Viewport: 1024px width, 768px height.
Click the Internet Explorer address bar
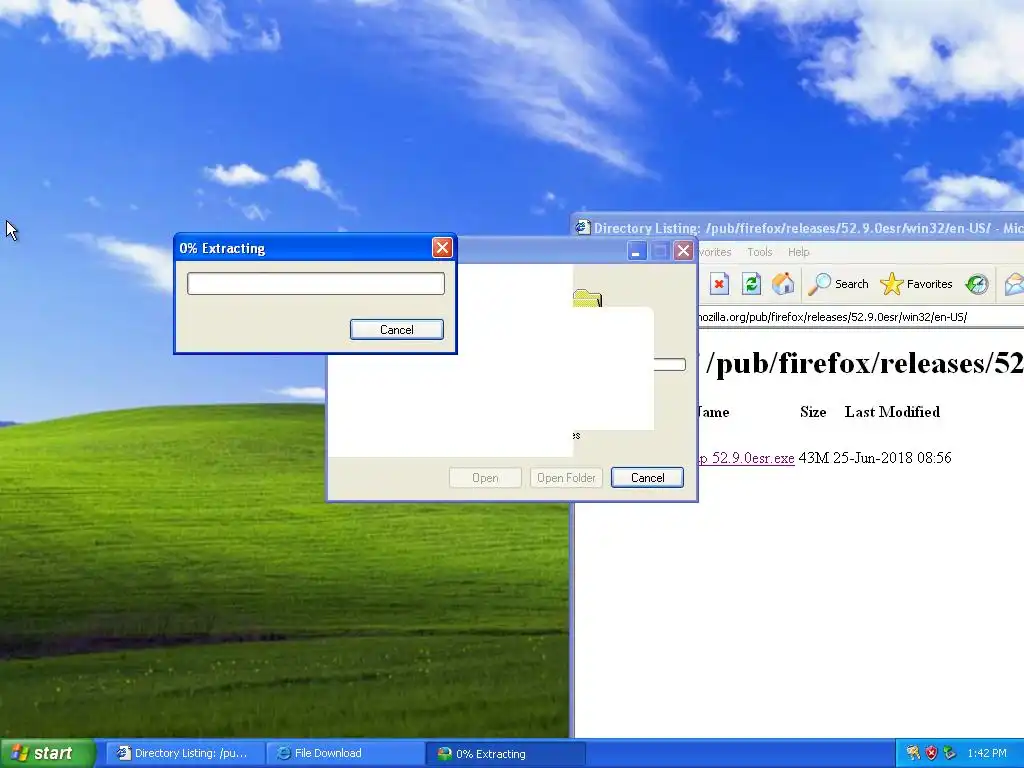click(x=861, y=317)
